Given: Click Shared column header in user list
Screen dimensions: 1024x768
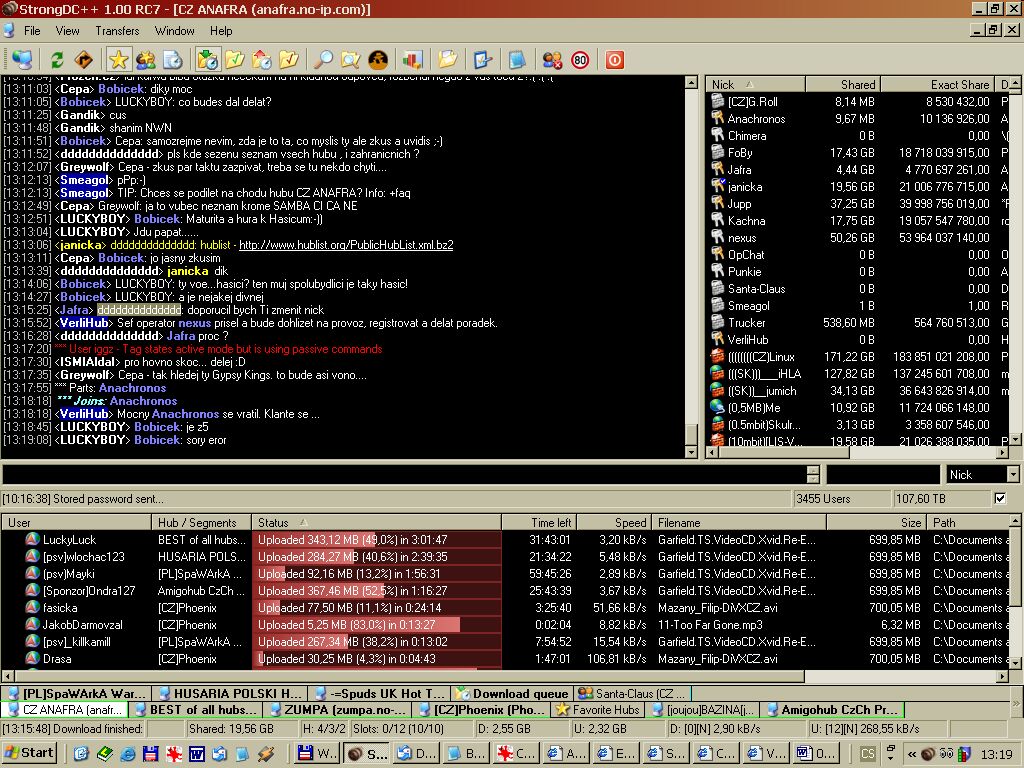Looking at the screenshot, I should click(x=843, y=84).
